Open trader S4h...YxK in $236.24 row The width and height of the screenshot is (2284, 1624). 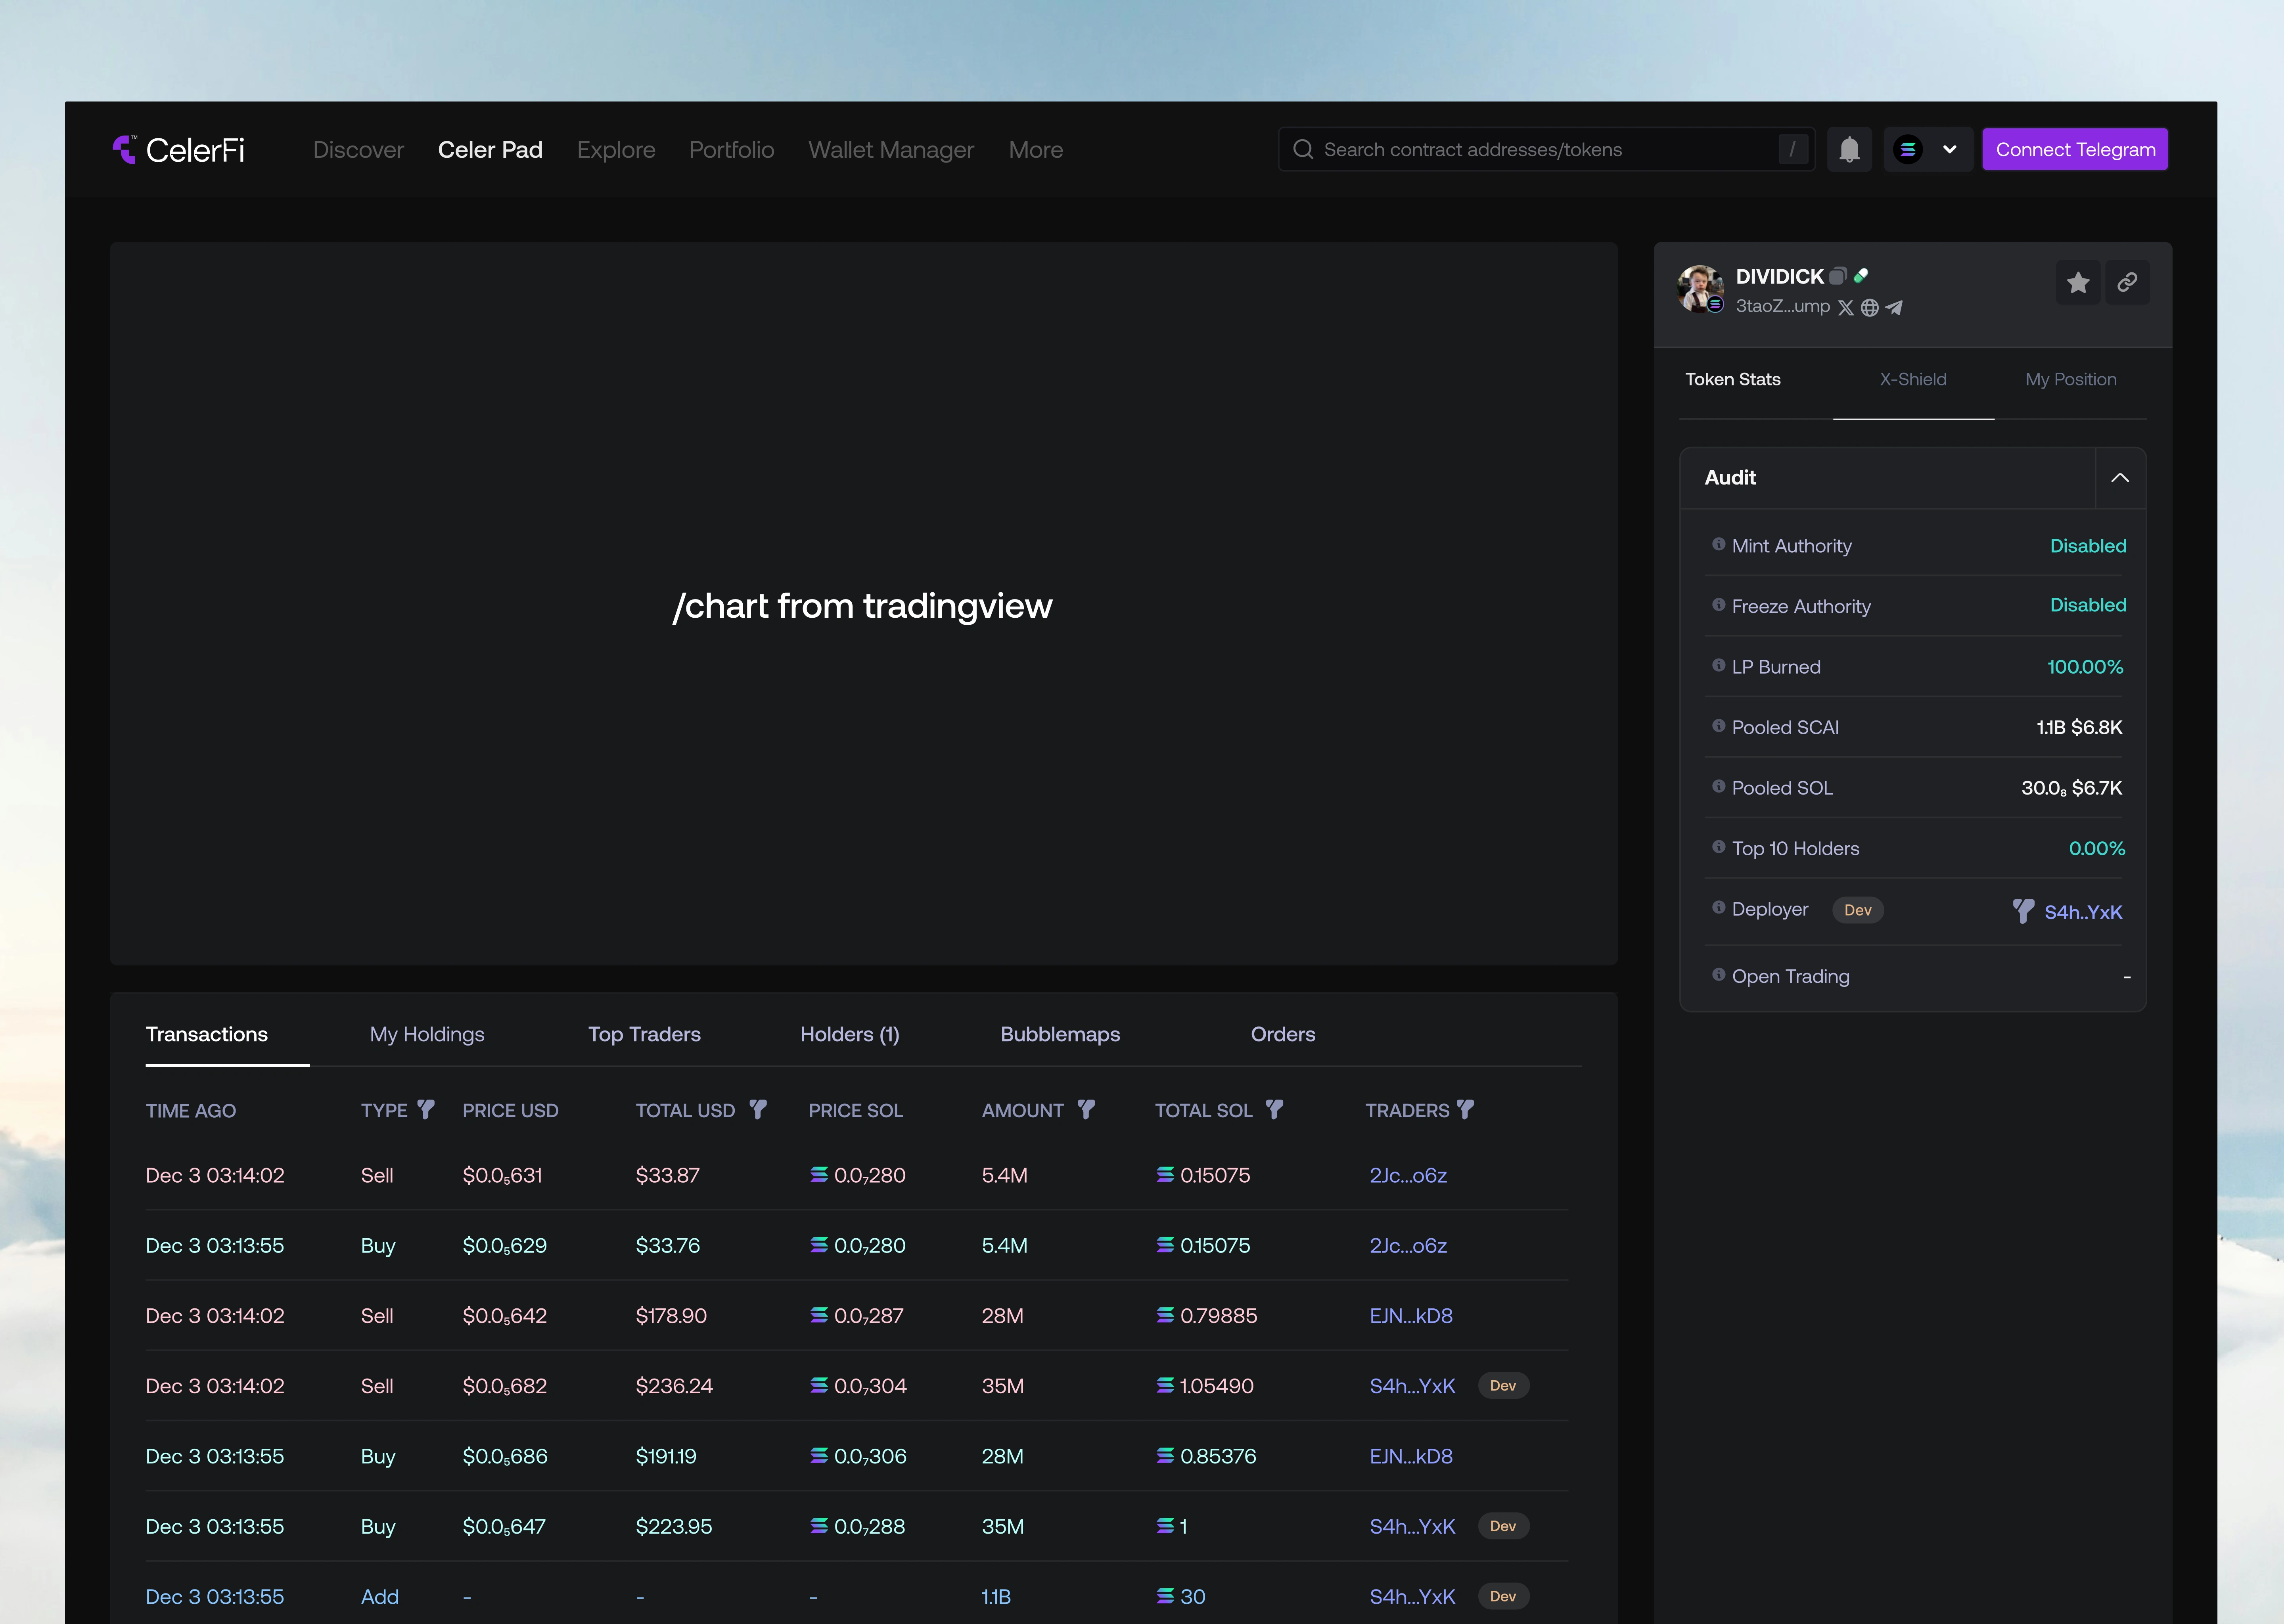(x=1412, y=1386)
